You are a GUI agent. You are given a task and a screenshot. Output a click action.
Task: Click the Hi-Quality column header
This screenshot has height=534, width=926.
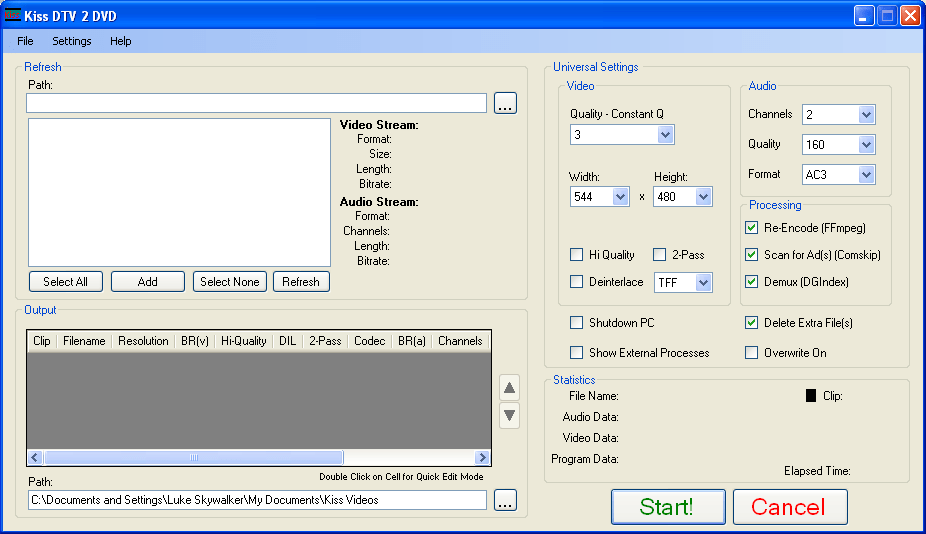pyautogui.click(x=243, y=341)
